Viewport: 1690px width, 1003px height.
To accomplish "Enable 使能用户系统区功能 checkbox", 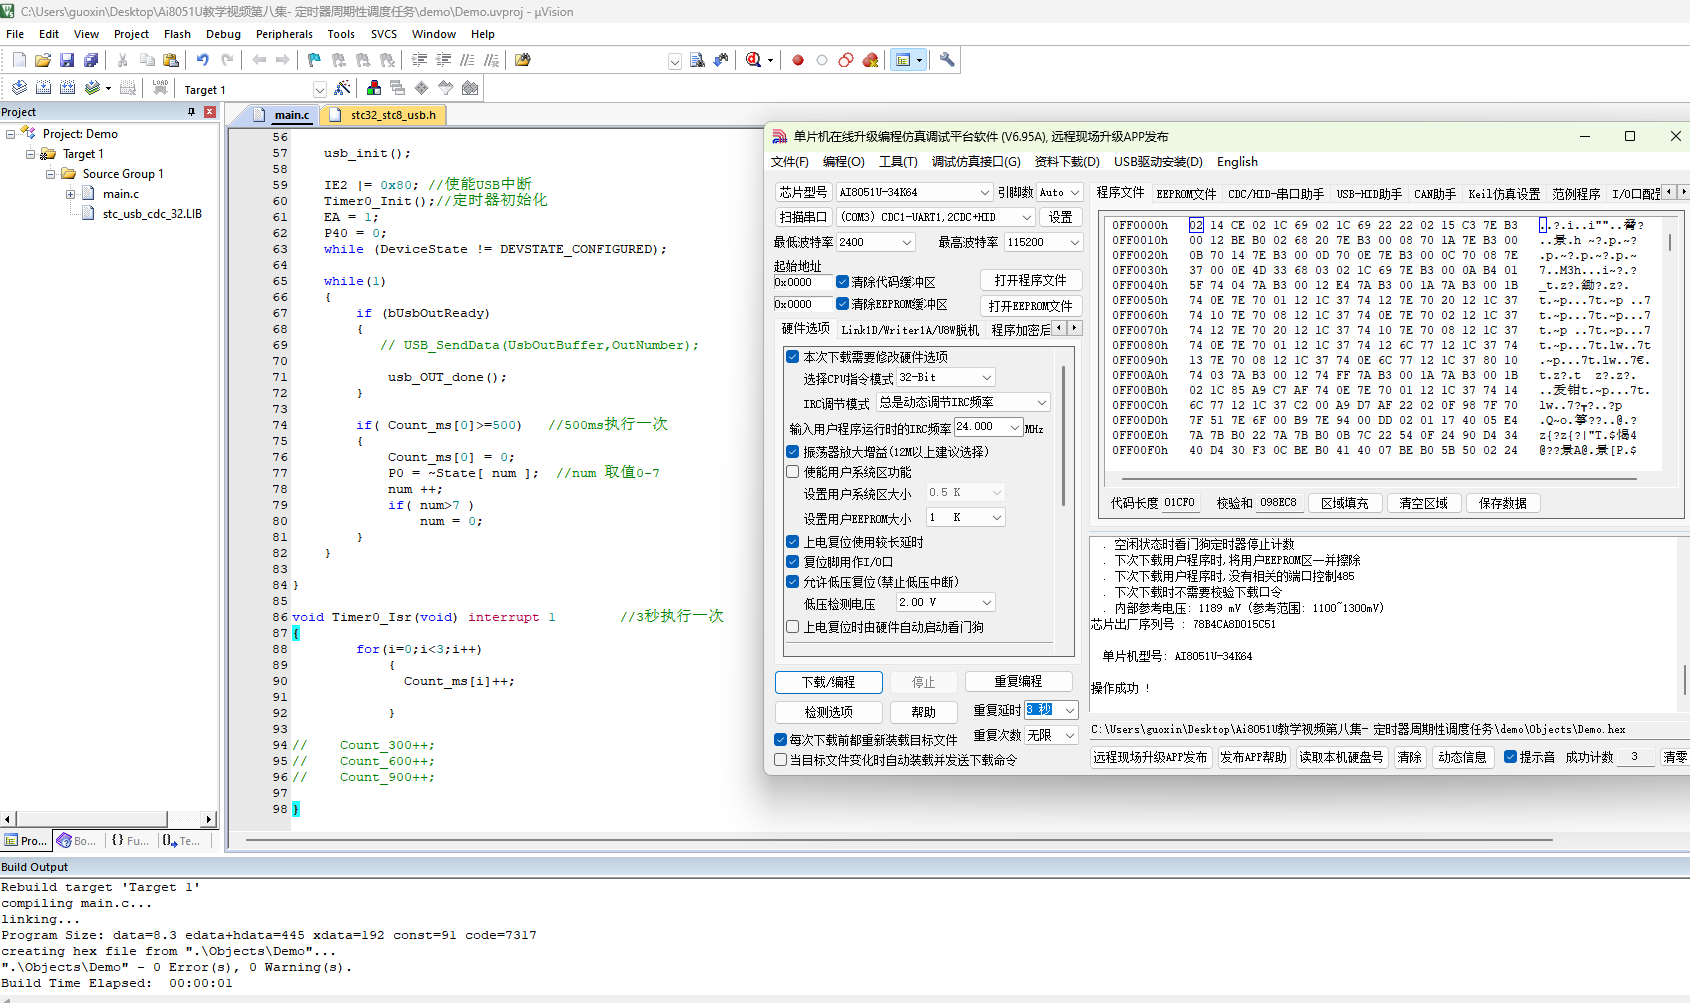I will coord(793,472).
